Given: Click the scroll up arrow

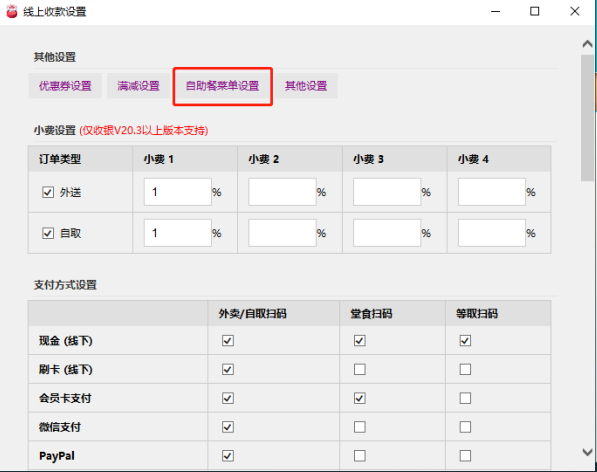Looking at the screenshot, I should pyautogui.click(x=587, y=44).
